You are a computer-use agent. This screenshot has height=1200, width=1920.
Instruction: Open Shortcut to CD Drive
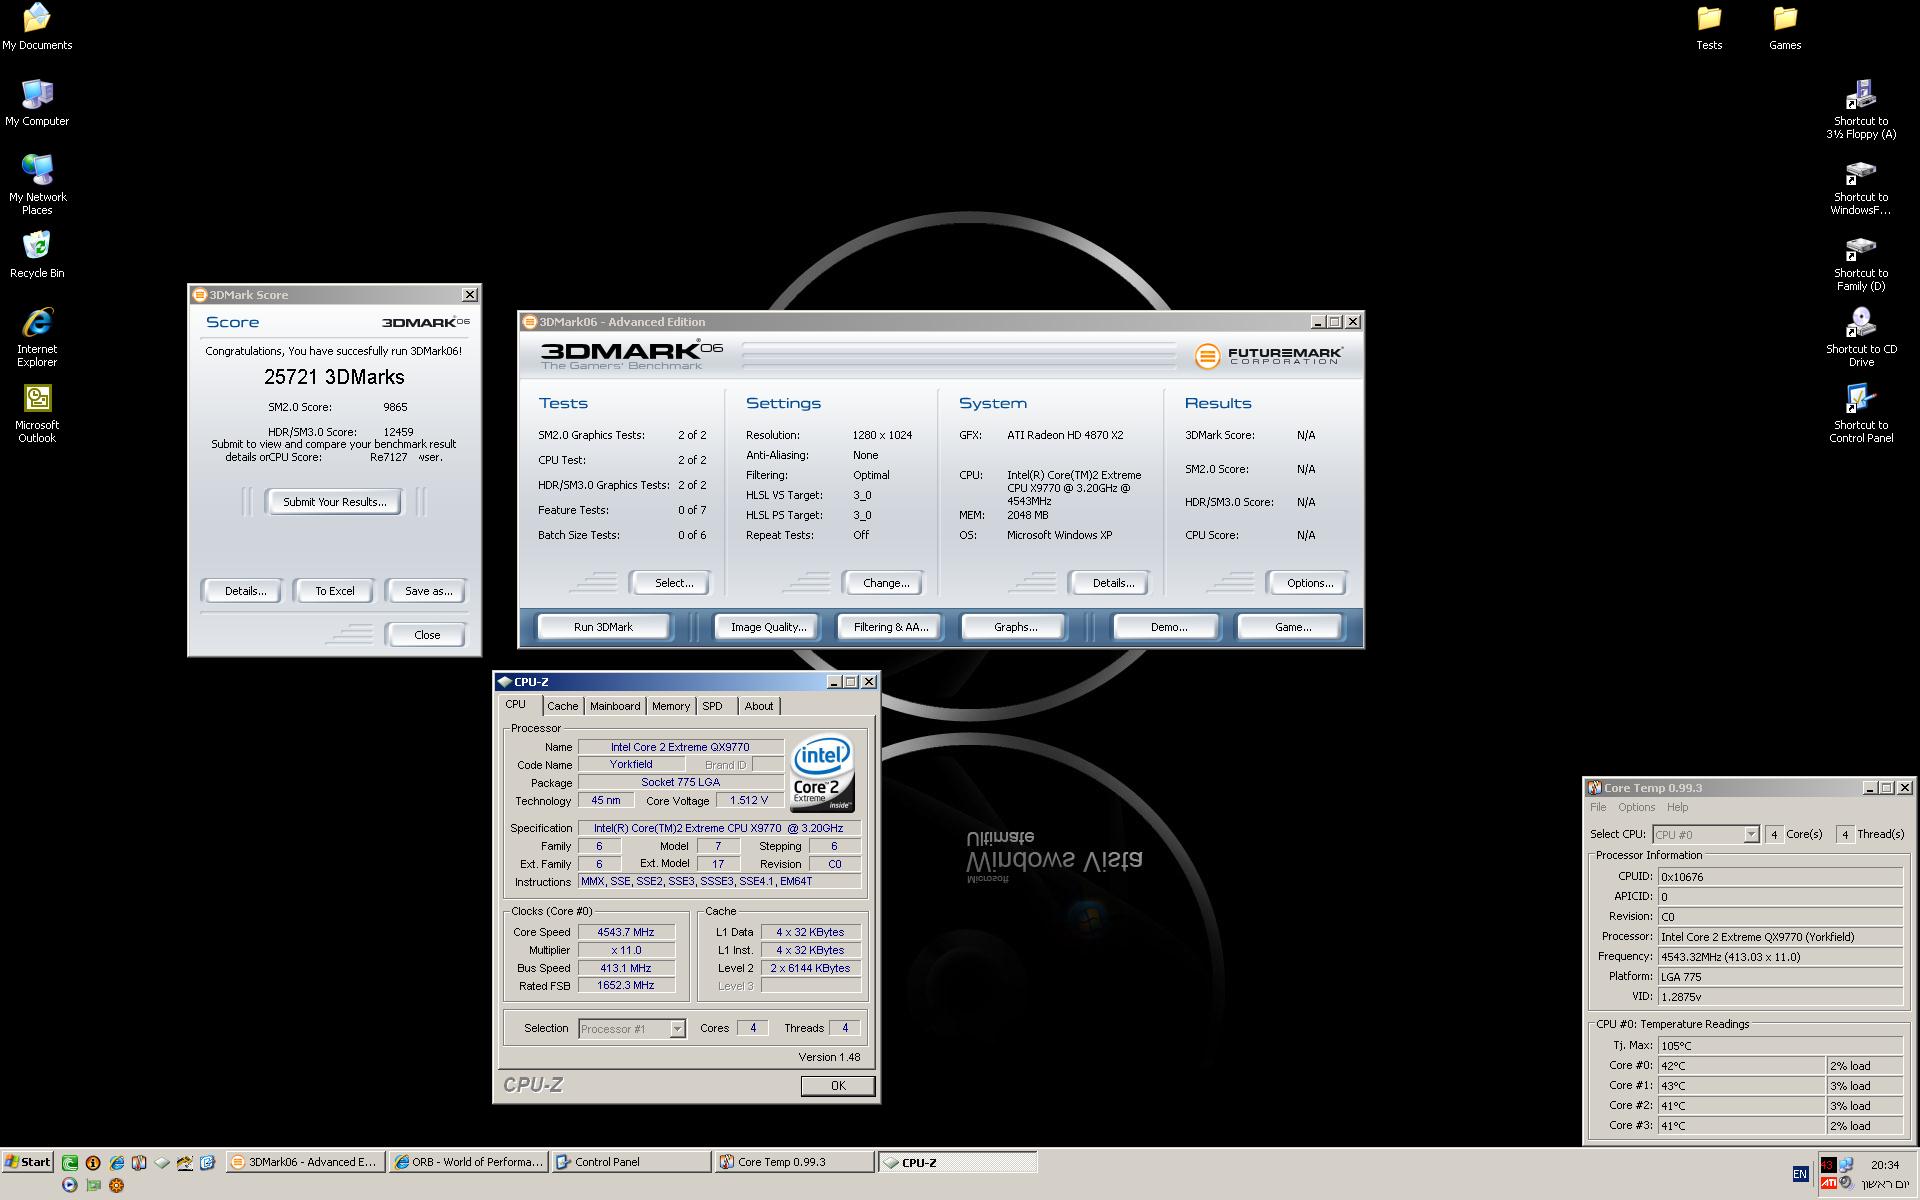coord(1861,337)
